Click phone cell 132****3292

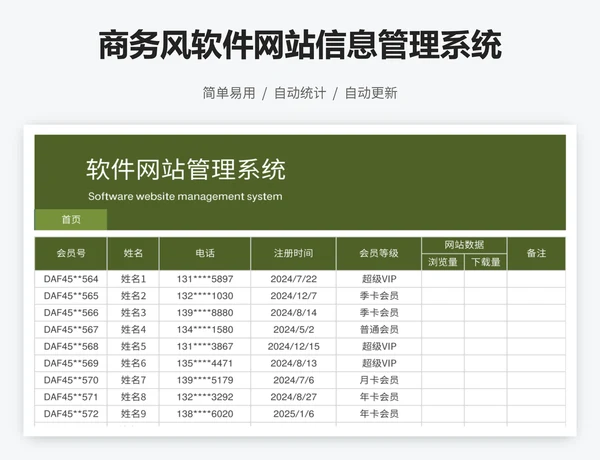[205, 397]
